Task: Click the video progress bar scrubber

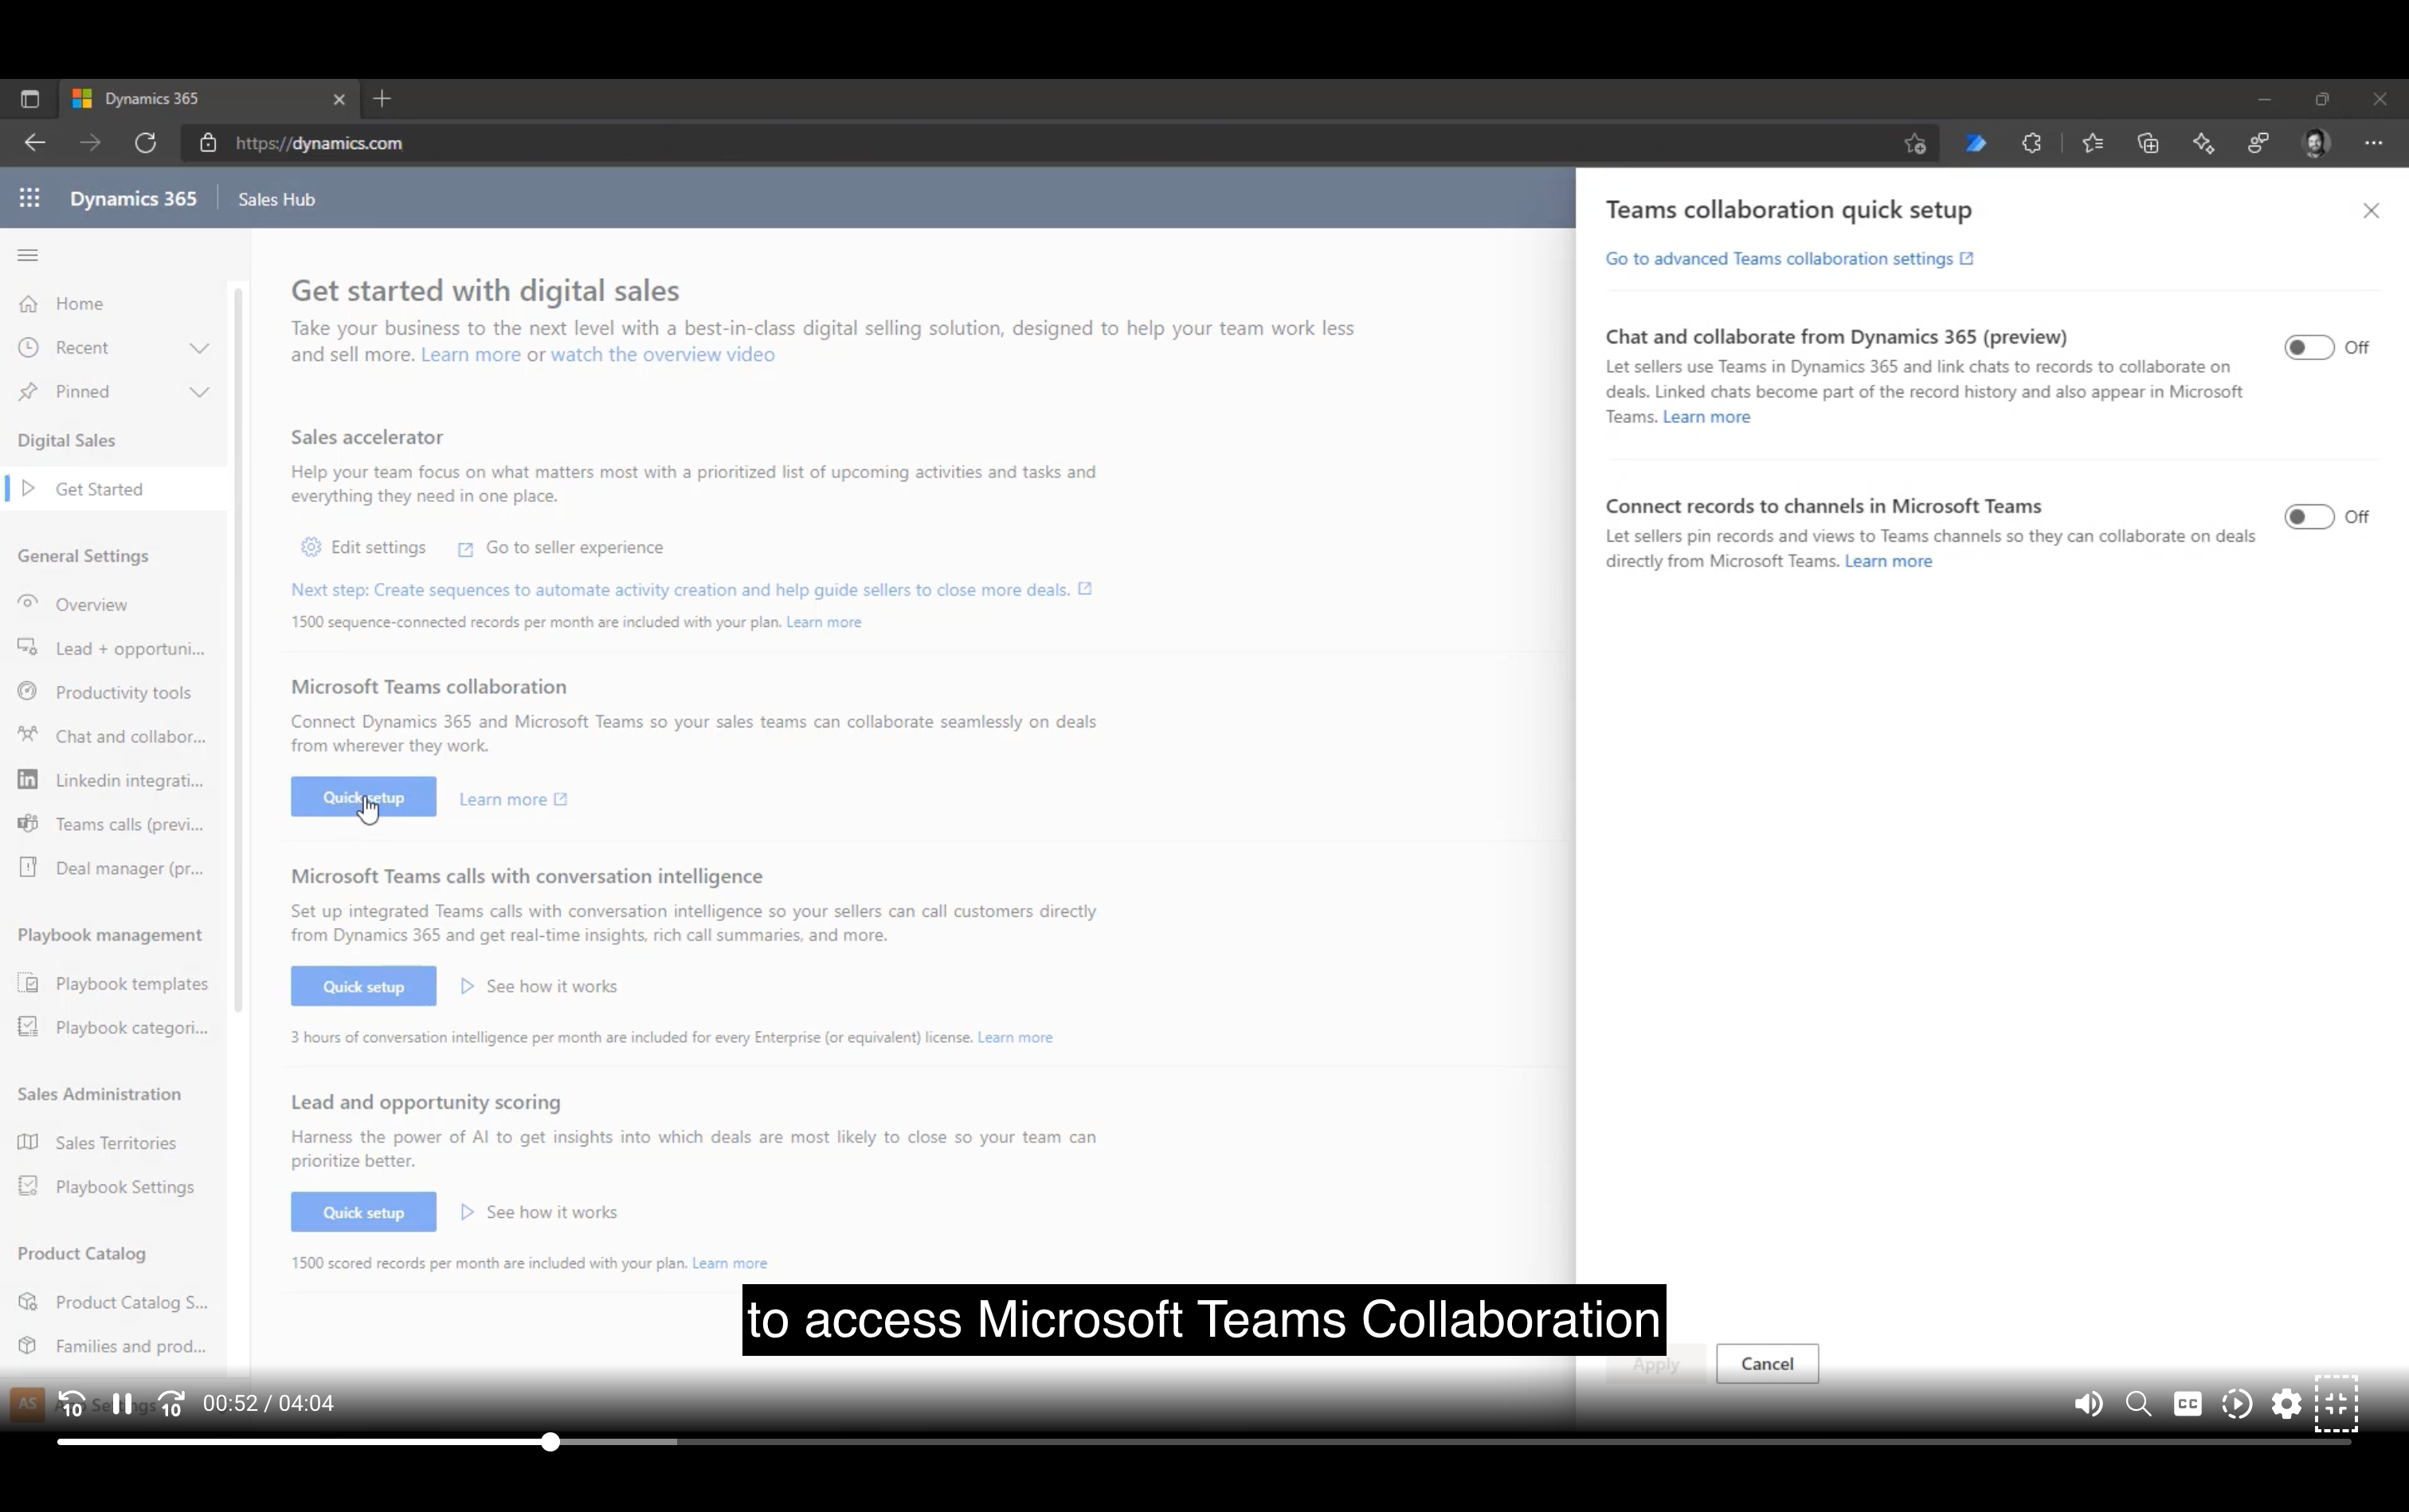Action: point(550,1441)
